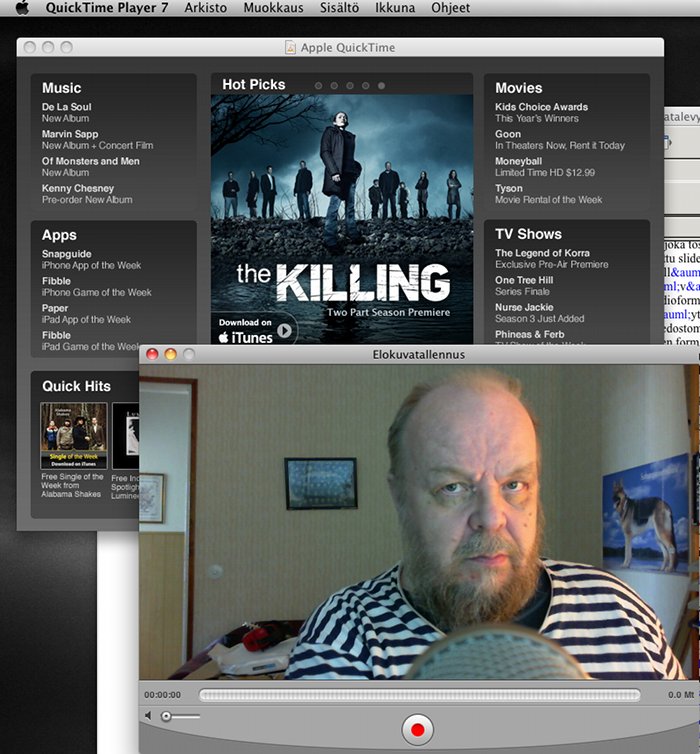Screen dimensions: 700x754
Task: Open Fibble iPhone Game of the Week
Action: point(97,287)
